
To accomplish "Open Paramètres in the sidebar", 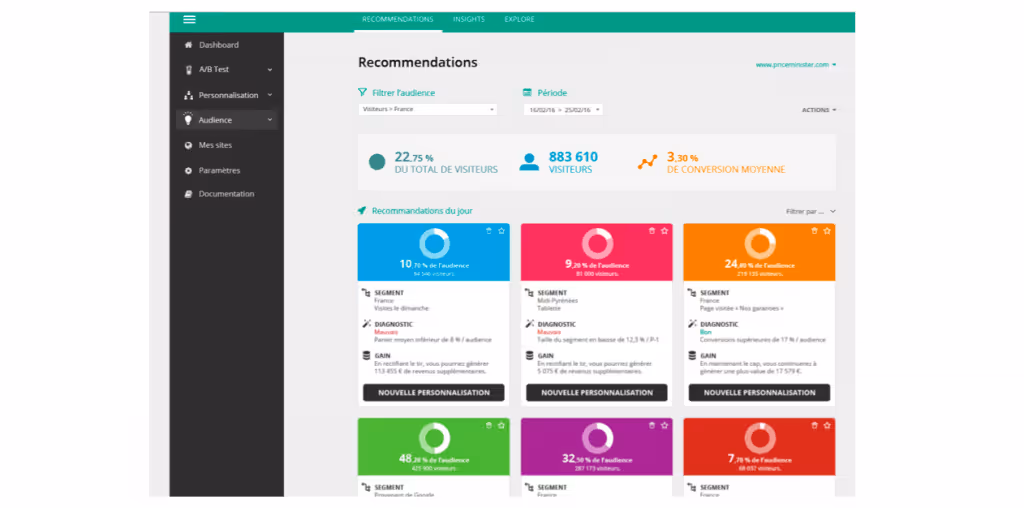I will click(x=219, y=170).
